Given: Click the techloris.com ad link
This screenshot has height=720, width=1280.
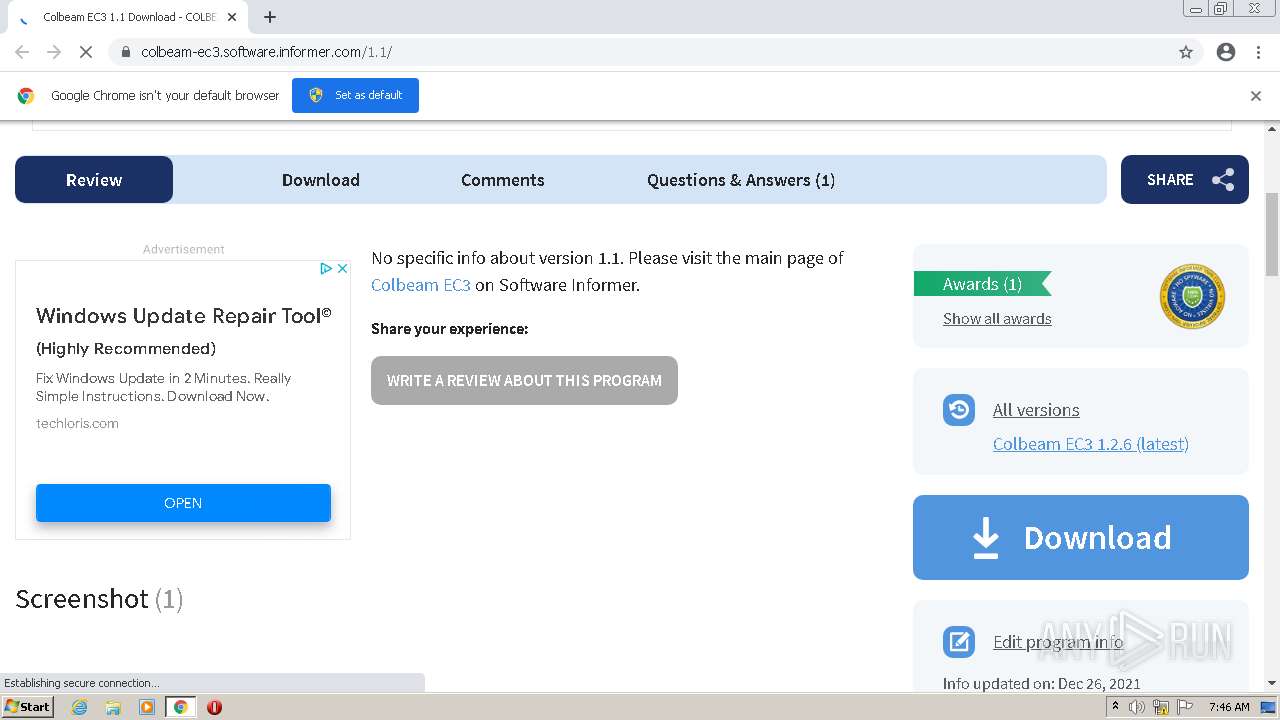Looking at the screenshot, I should pos(77,423).
